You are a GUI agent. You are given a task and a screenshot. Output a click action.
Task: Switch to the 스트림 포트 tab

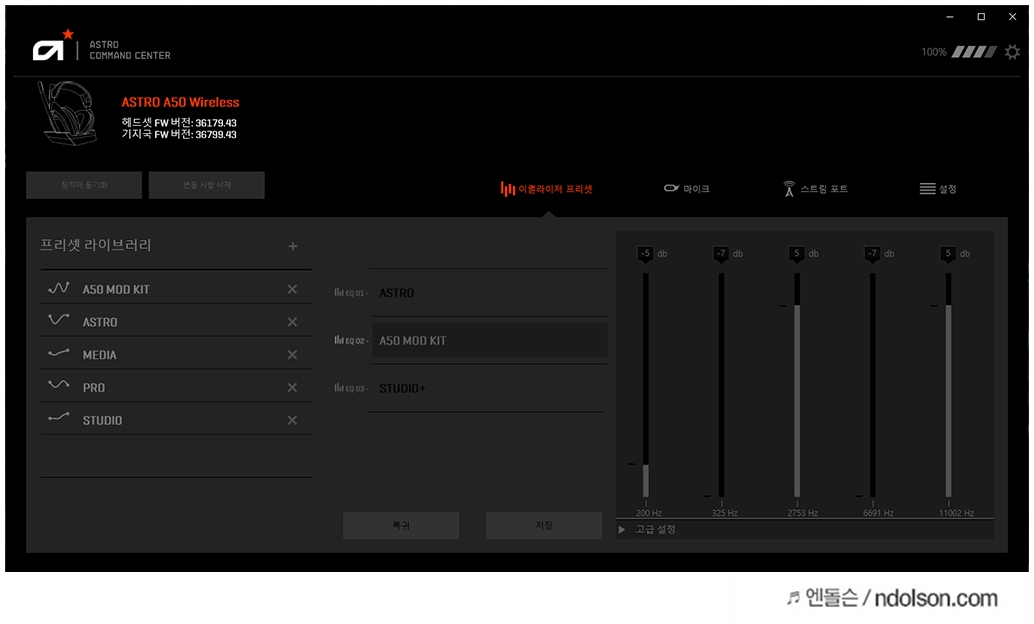814,189
